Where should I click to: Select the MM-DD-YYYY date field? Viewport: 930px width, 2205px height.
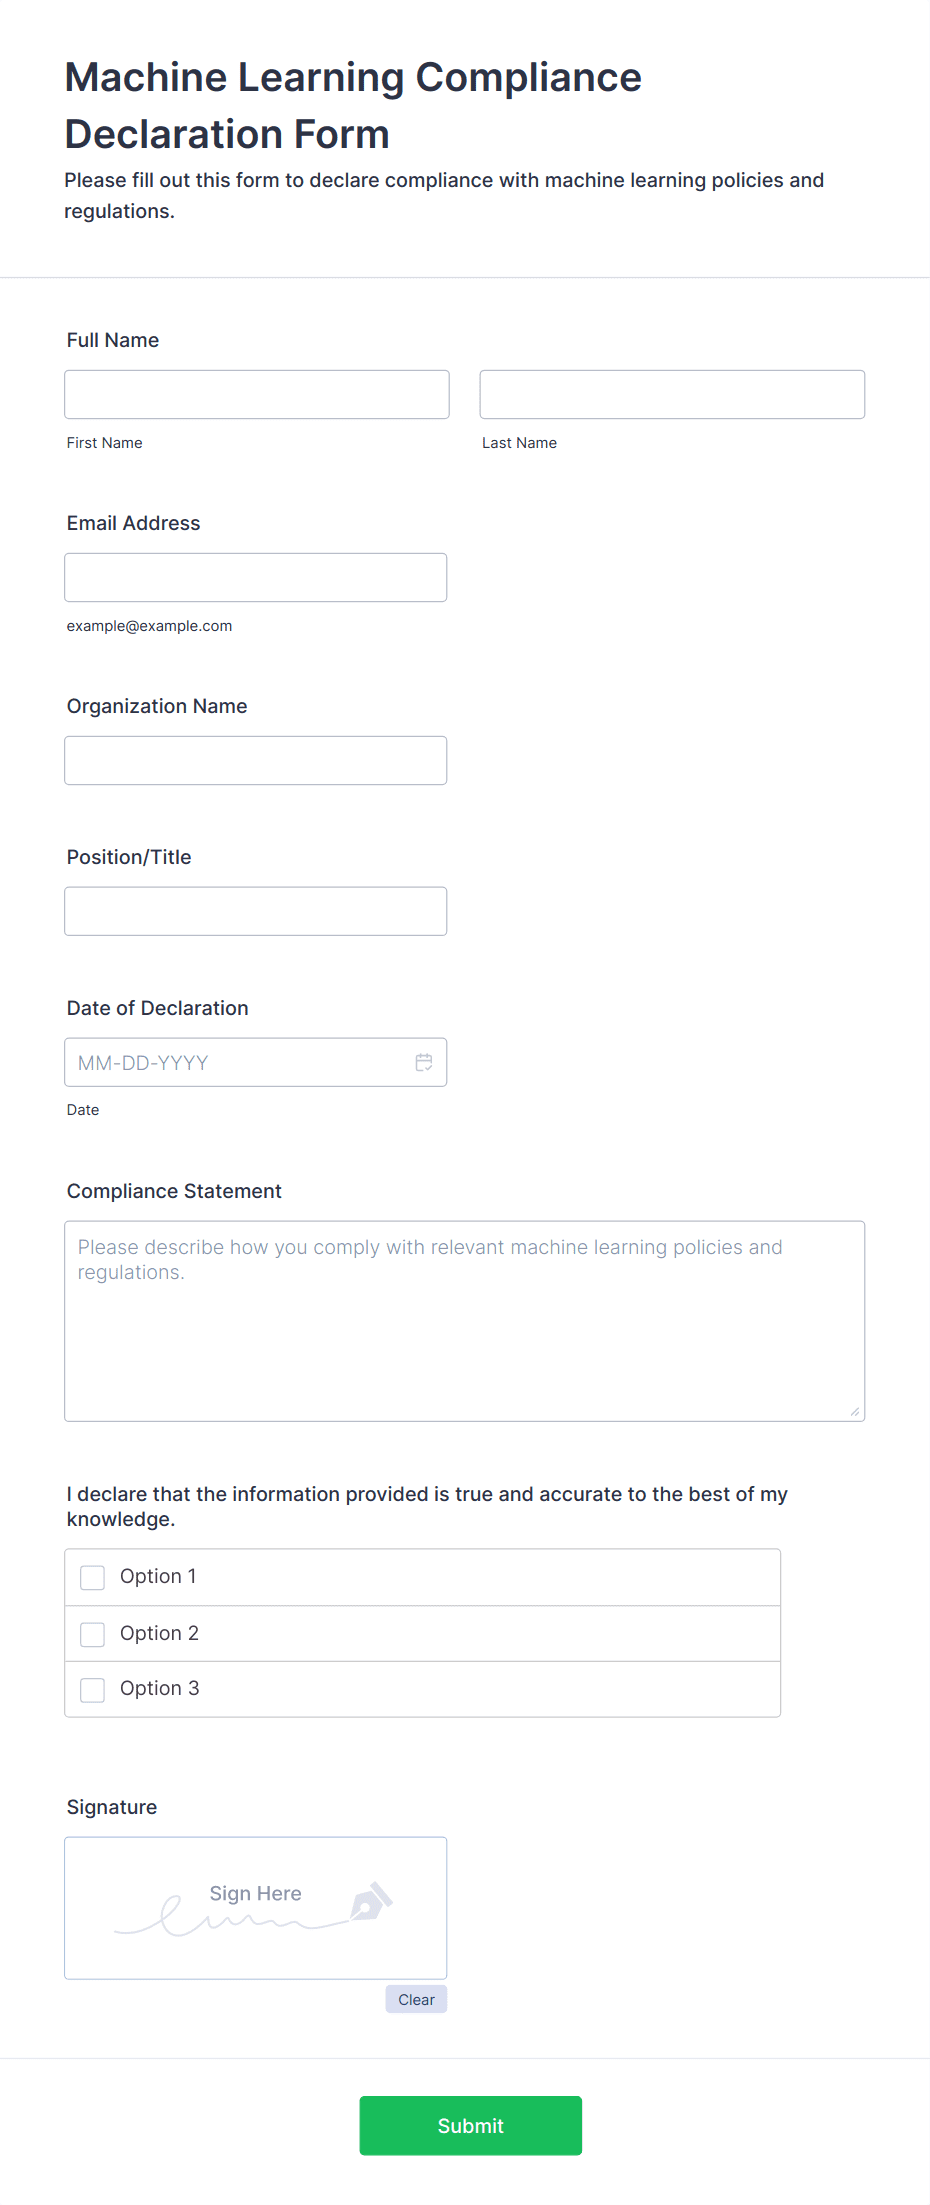(256, 1062)
